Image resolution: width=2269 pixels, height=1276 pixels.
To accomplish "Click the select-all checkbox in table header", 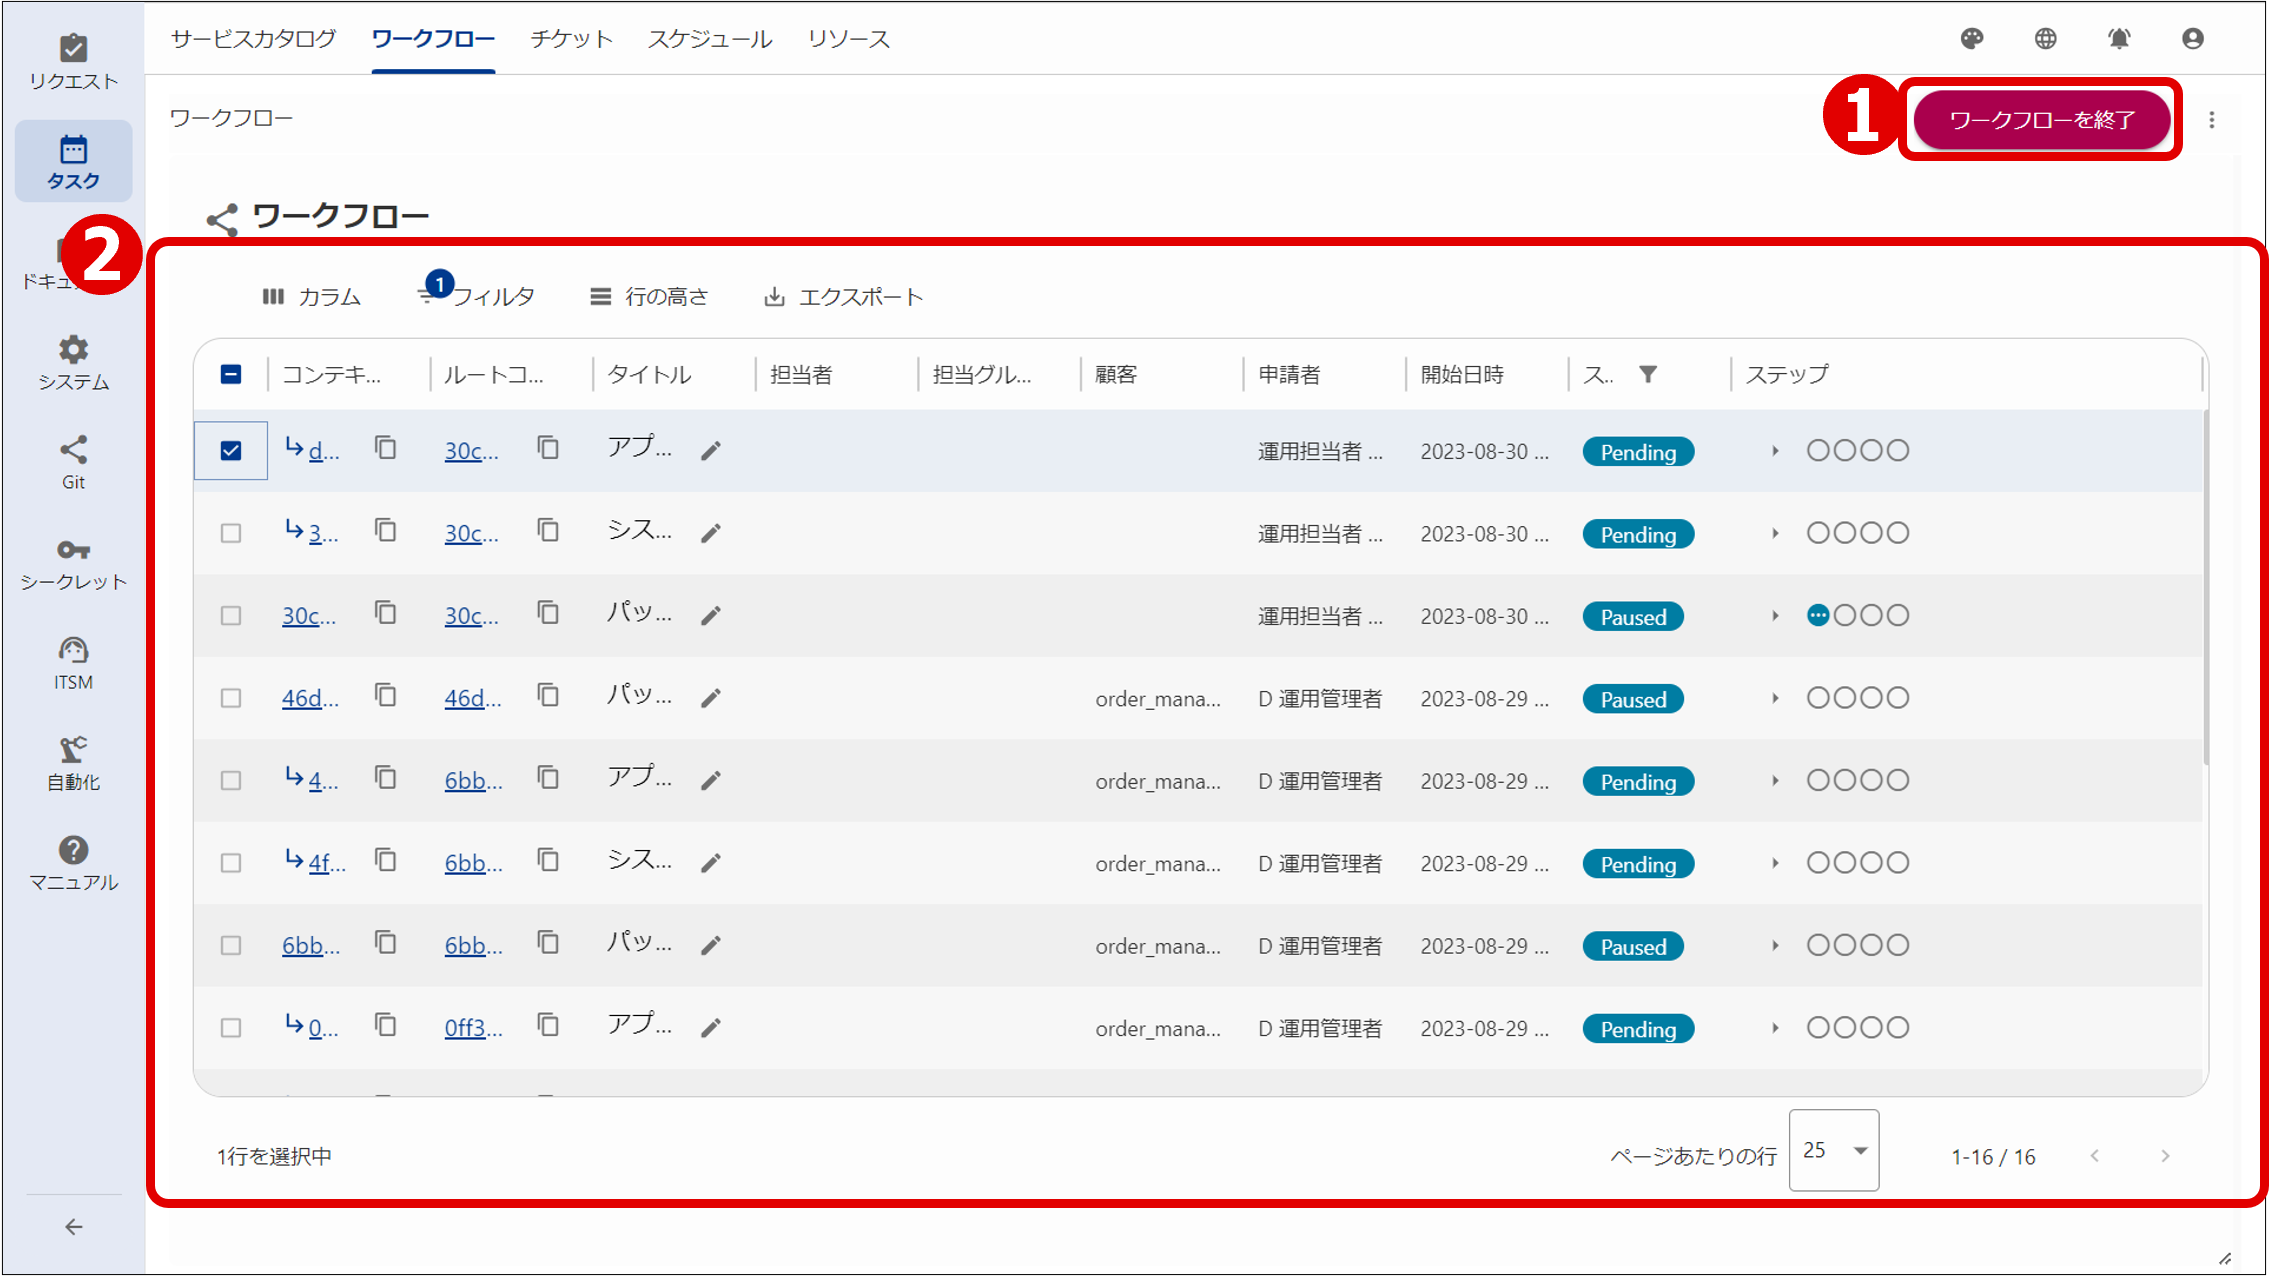I will click(x=231, y=373).
